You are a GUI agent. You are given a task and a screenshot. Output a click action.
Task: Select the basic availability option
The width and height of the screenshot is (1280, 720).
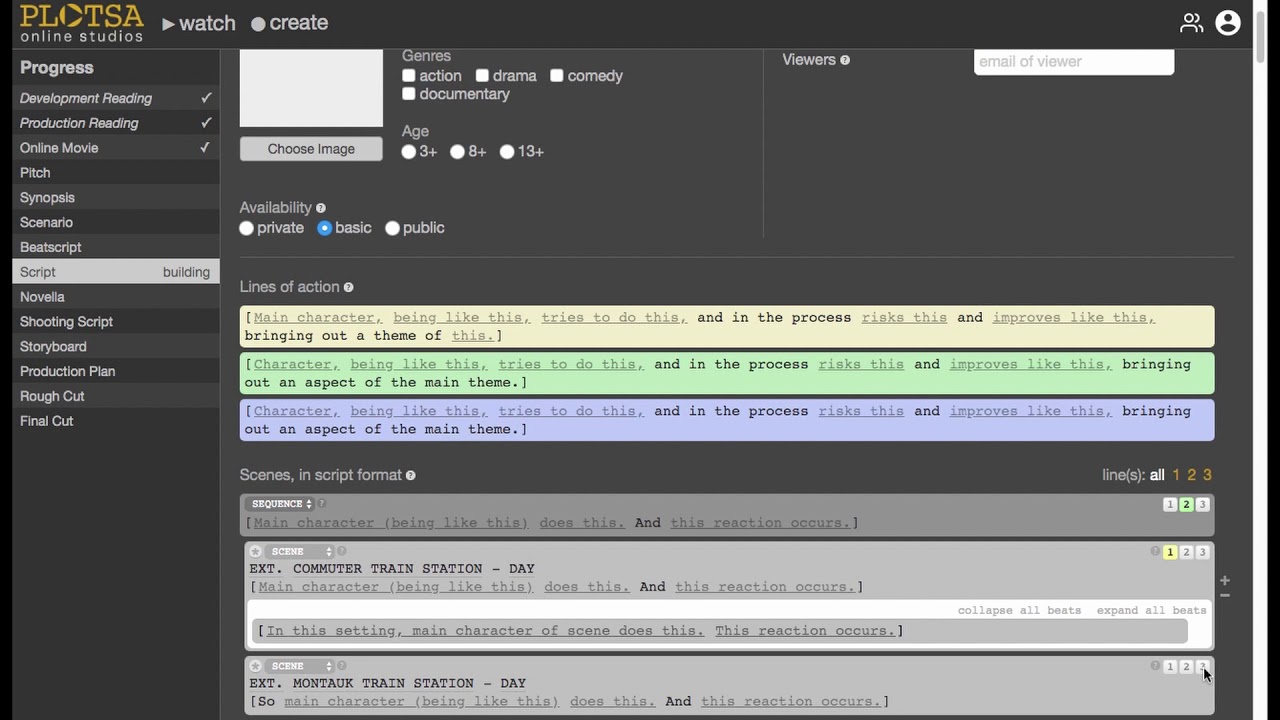324,228
